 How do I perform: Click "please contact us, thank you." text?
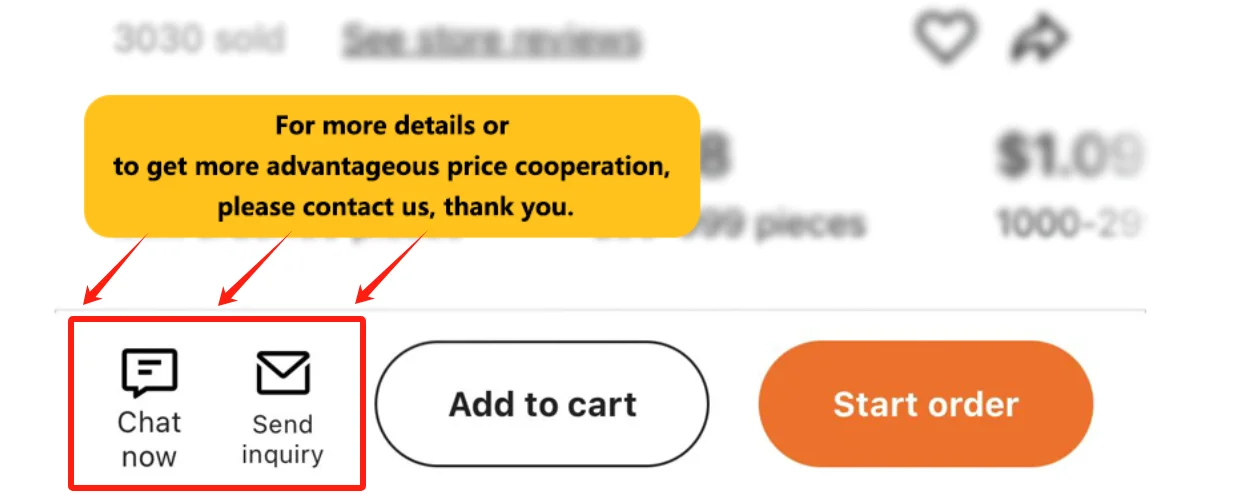coord(394,208)
